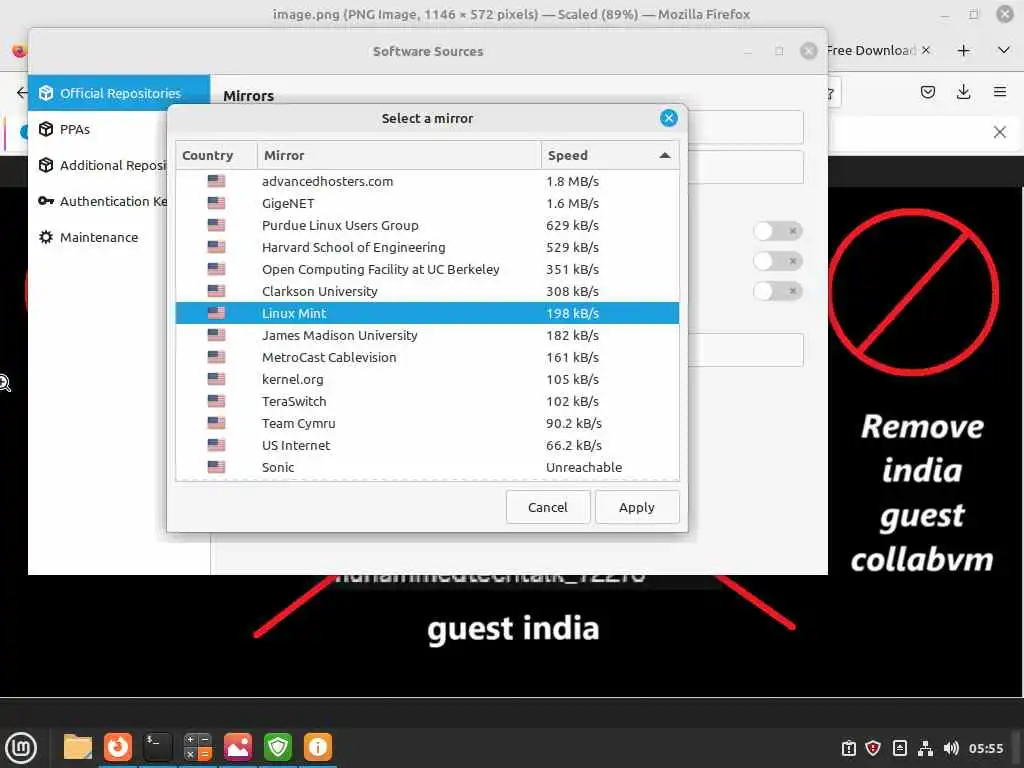Screen dimensions: 1024x768
Task: Select the Clarkson University mirror
Action: (x=427, y=291)
